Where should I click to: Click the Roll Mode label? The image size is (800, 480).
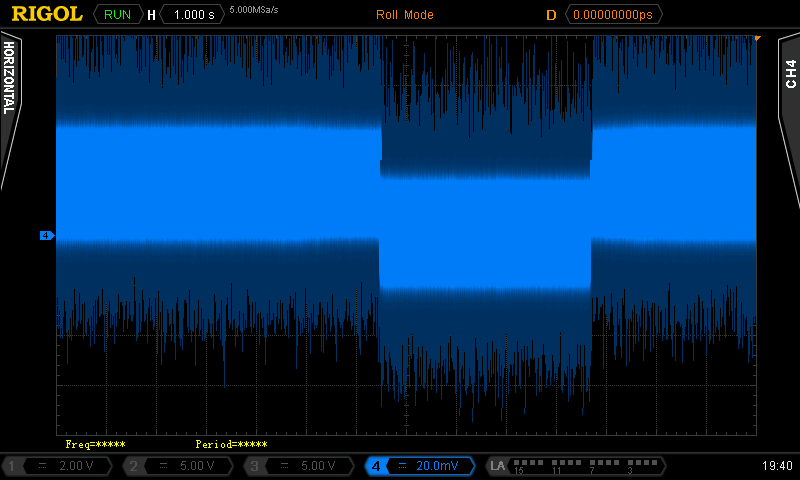click(x=405, y=15)
